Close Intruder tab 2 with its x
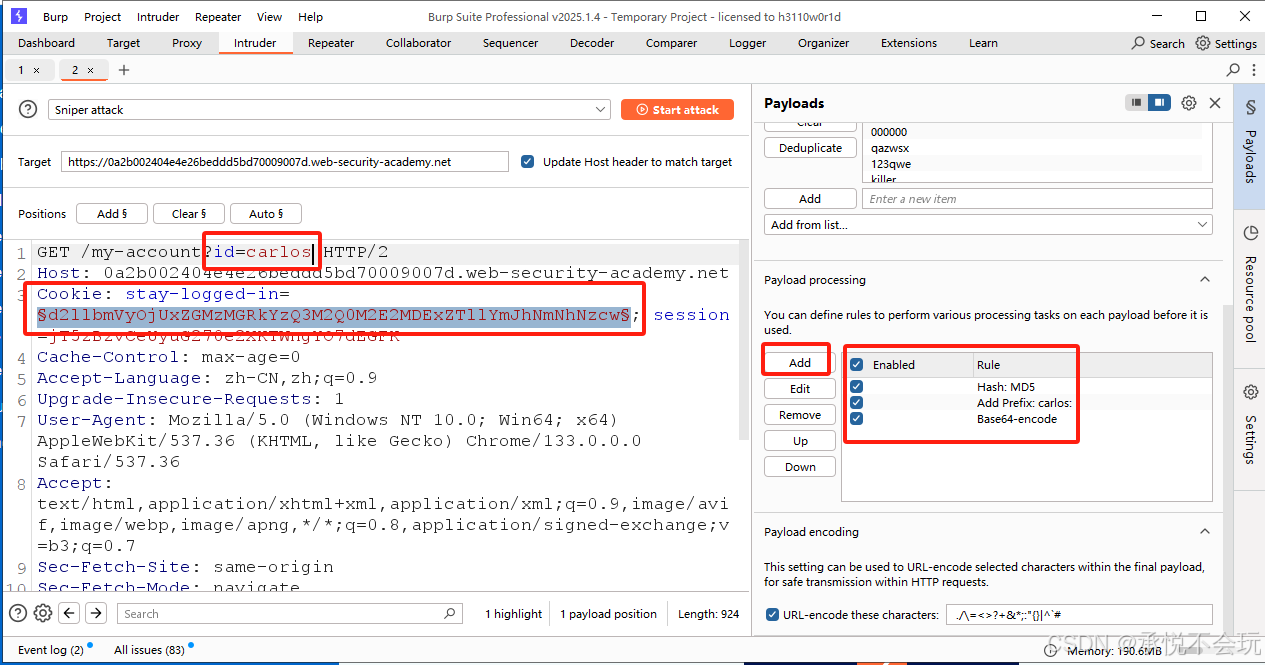The width and height of the screenshot is (1265, 665). pyautogui.click(x=90, y=70)
